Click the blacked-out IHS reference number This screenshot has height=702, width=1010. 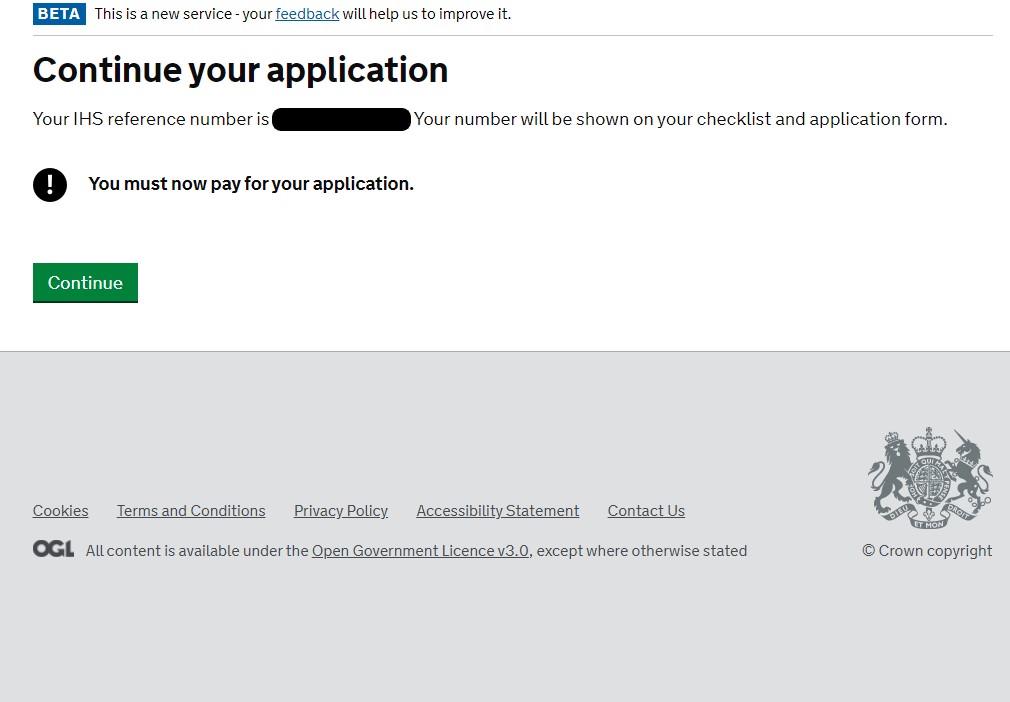point(341,120)
